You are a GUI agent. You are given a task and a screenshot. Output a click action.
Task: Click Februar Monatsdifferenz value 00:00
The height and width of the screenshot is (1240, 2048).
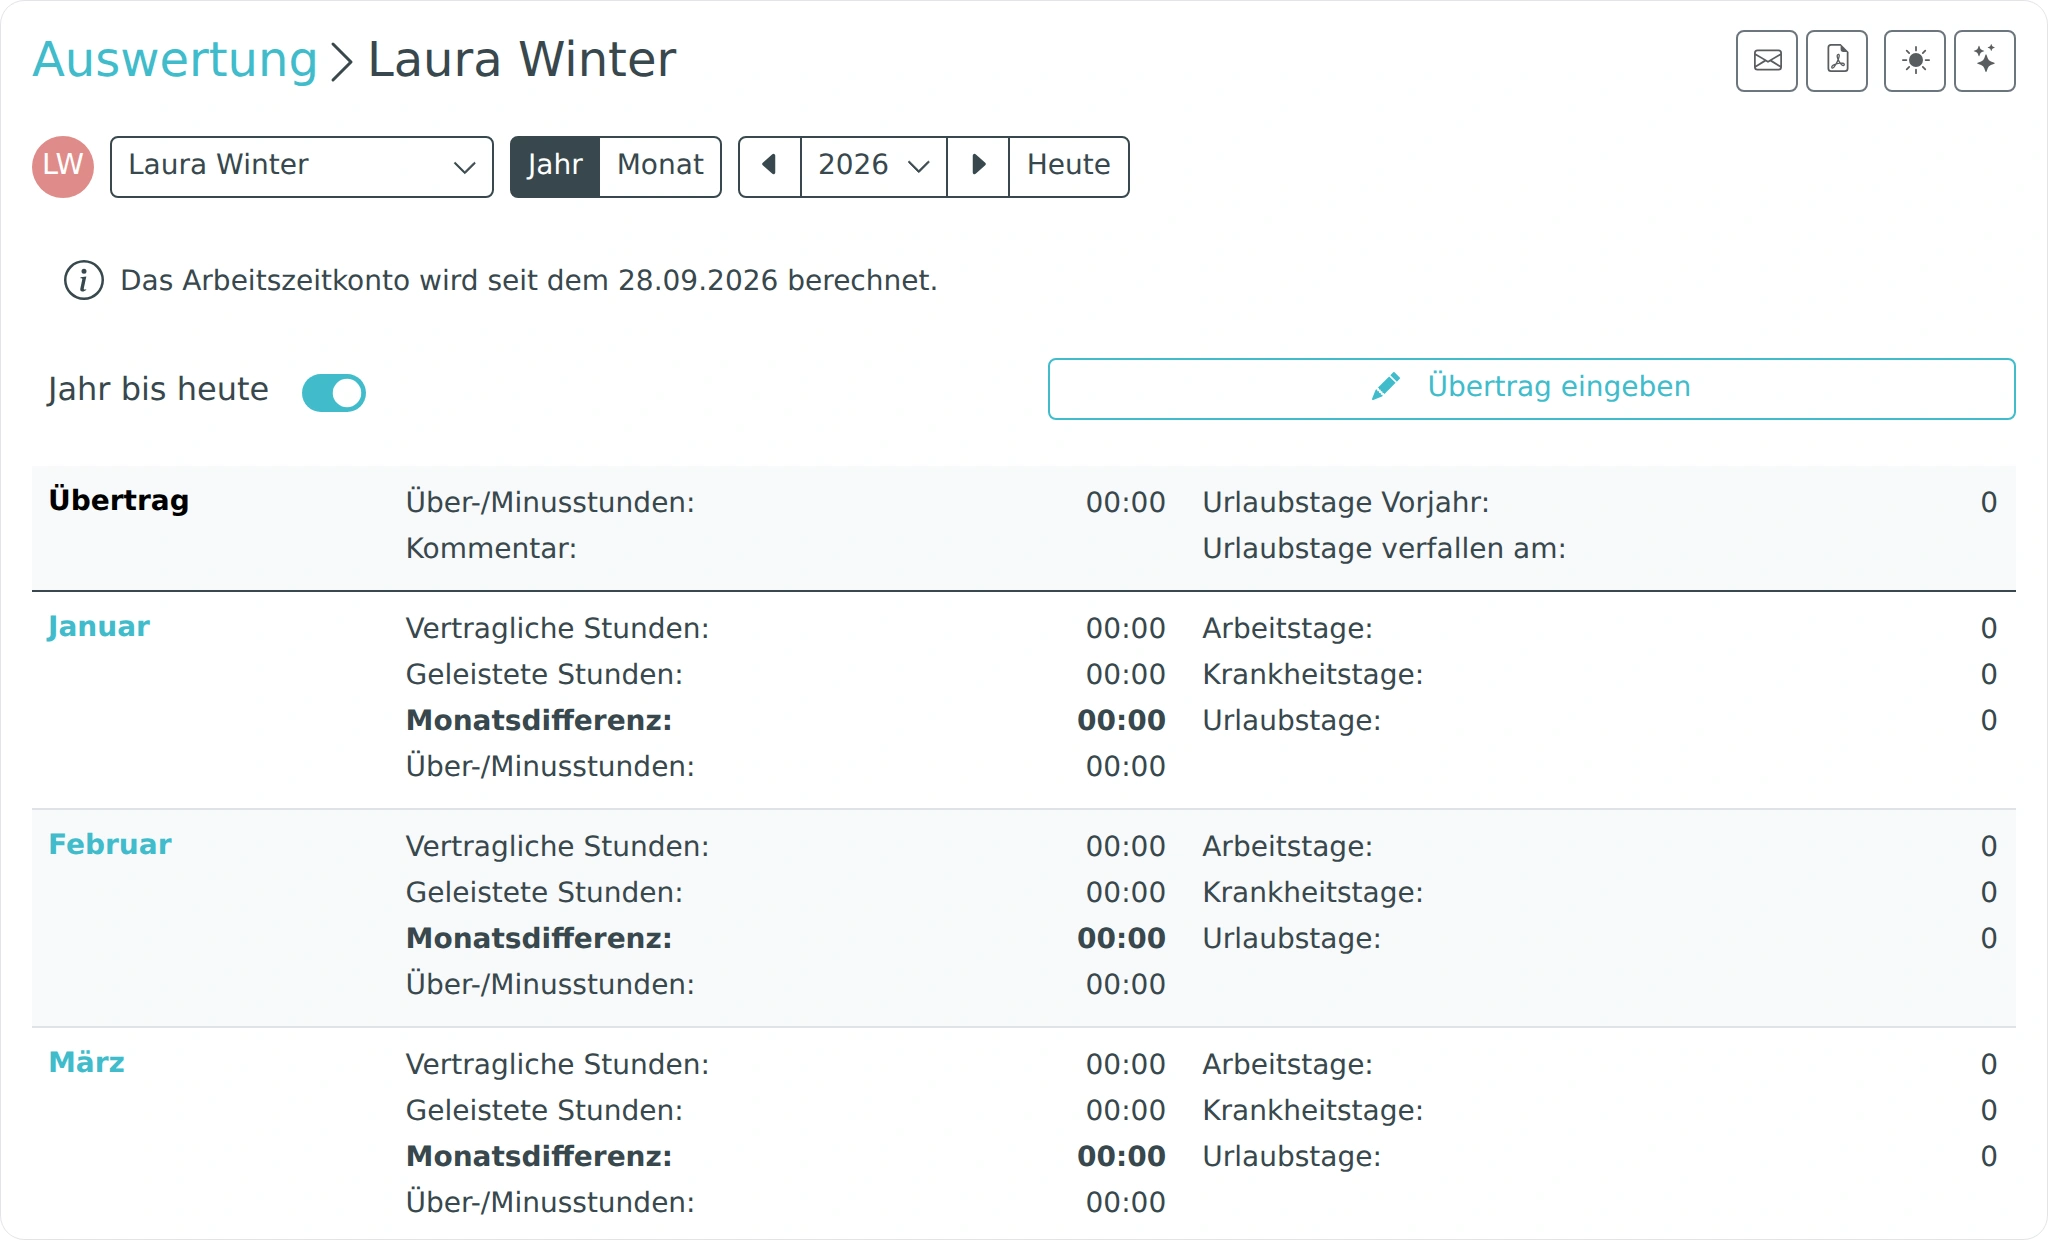(1122, 939)
